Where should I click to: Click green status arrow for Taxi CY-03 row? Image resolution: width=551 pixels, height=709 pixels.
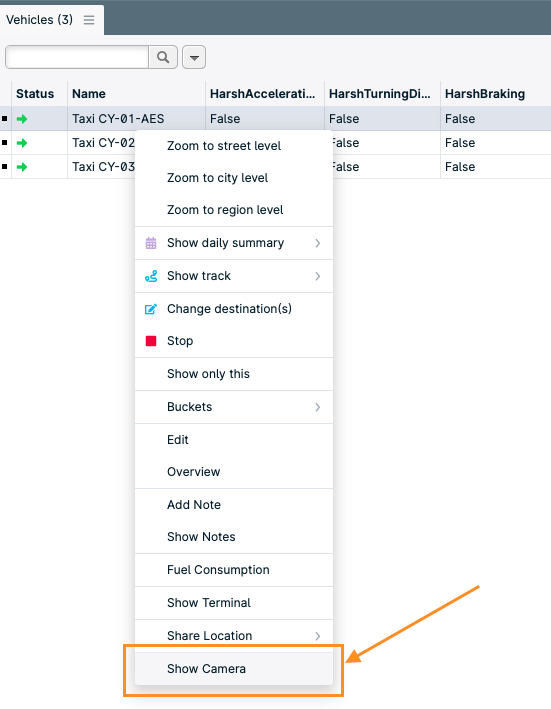coord(22,167)
